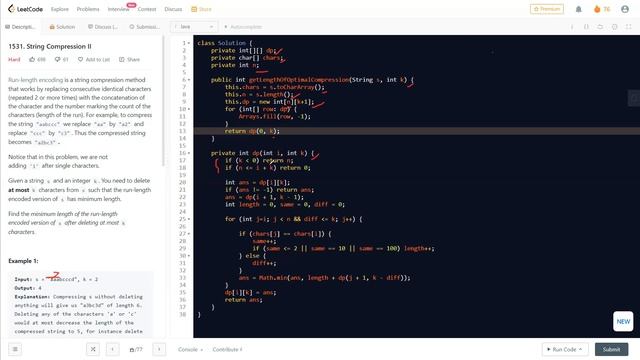Share this problem

pos(129,60)
